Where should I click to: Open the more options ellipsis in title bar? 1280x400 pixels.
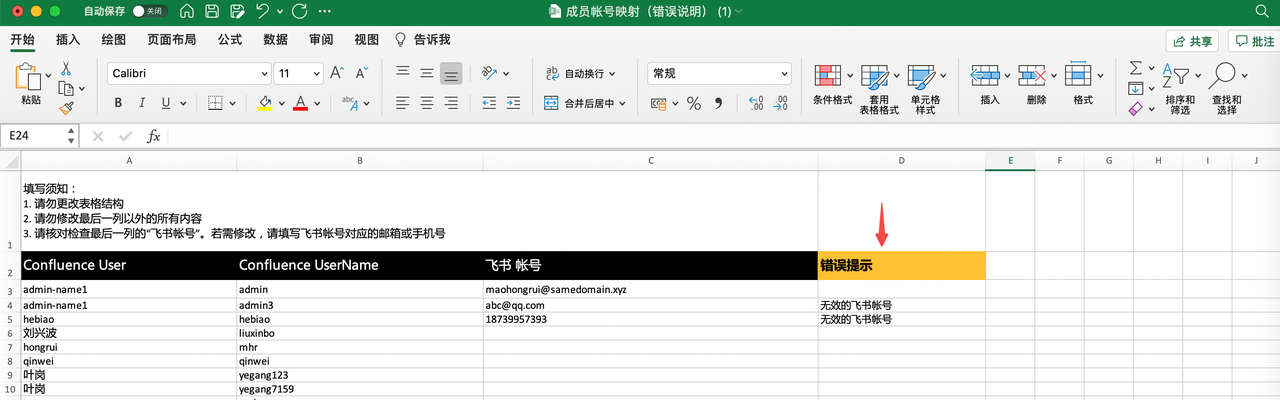point(325,11)
